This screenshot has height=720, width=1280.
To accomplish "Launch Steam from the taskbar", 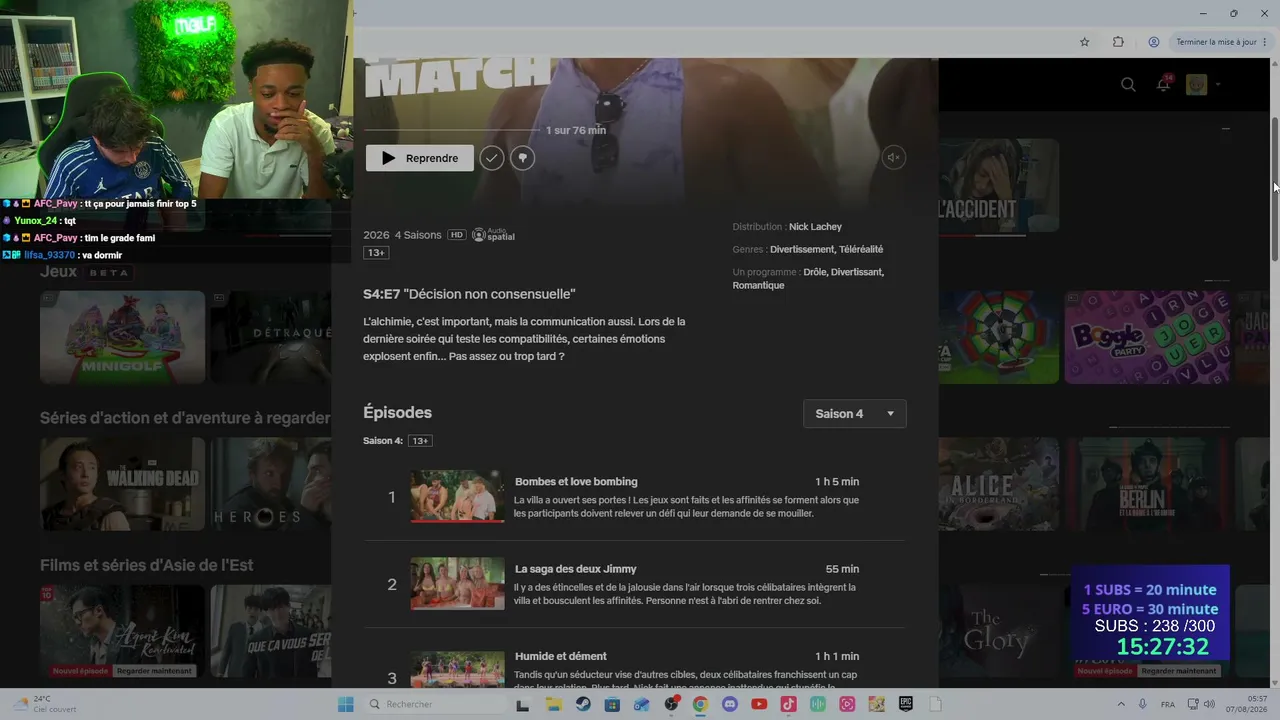I will 583,704.
